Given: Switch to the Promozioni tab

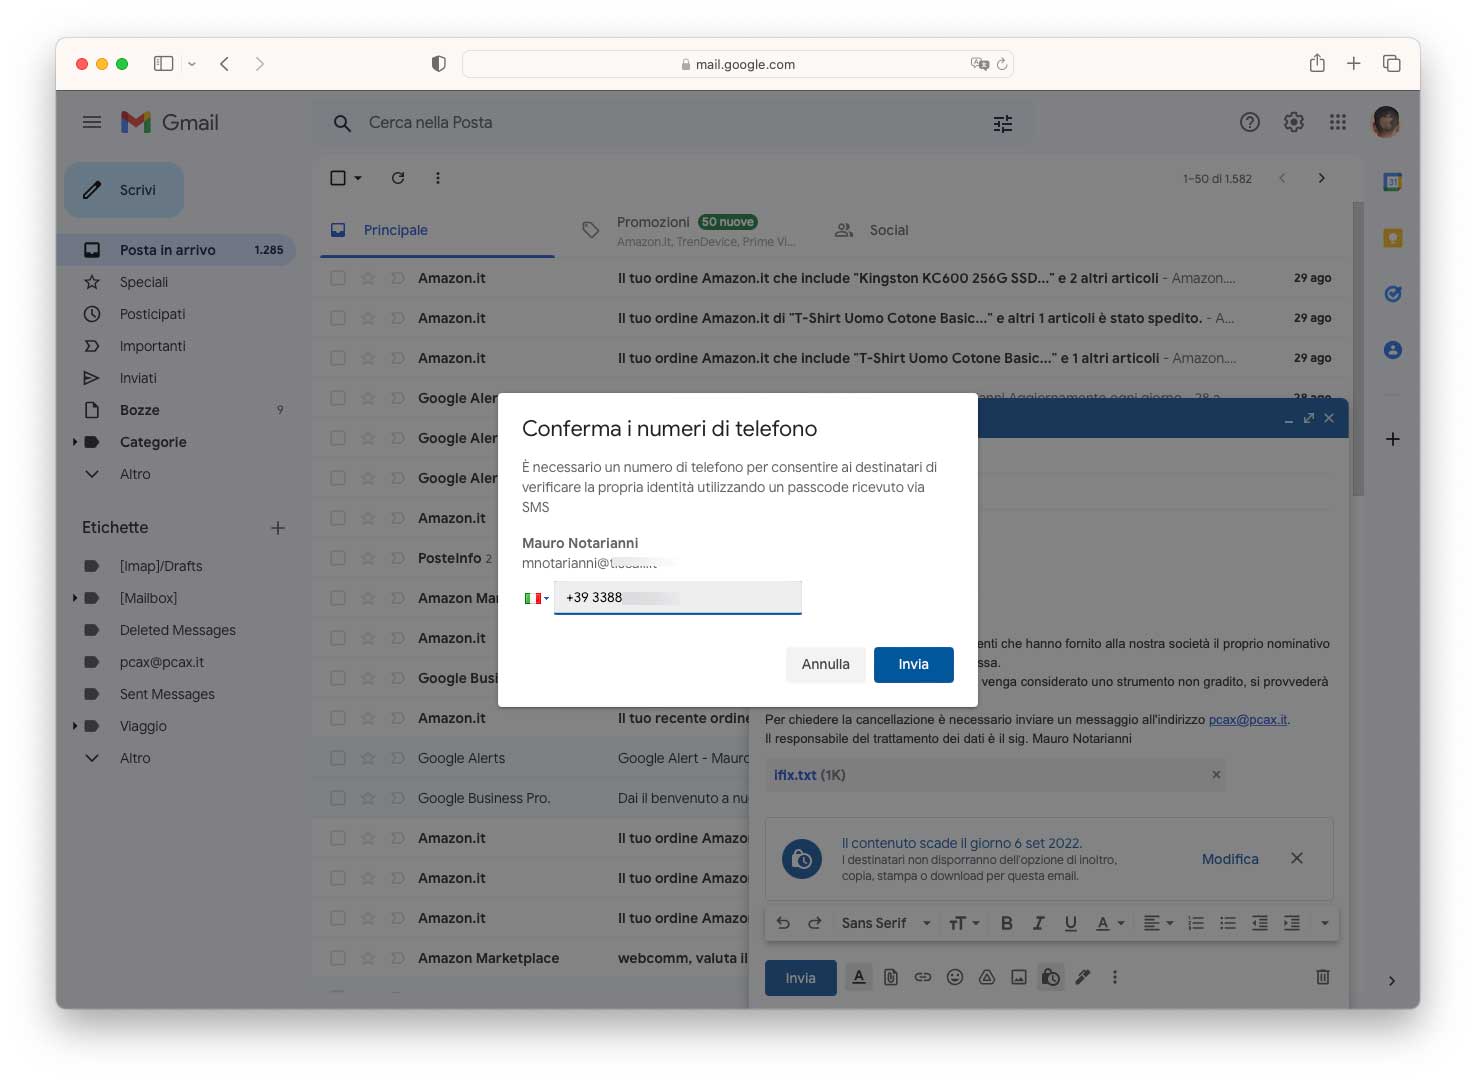Looking at the screenshot, I should pos(653,222).
